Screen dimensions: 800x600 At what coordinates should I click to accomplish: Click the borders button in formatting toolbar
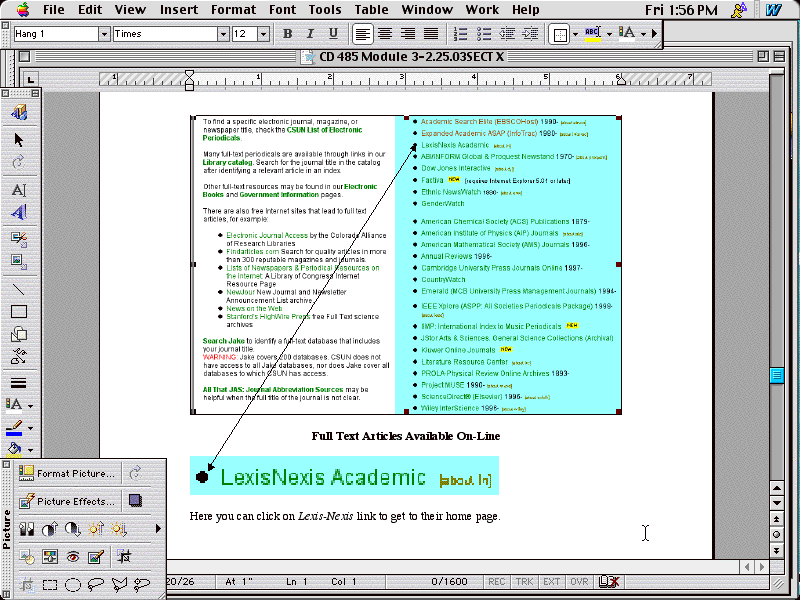(x=560, y=34)
